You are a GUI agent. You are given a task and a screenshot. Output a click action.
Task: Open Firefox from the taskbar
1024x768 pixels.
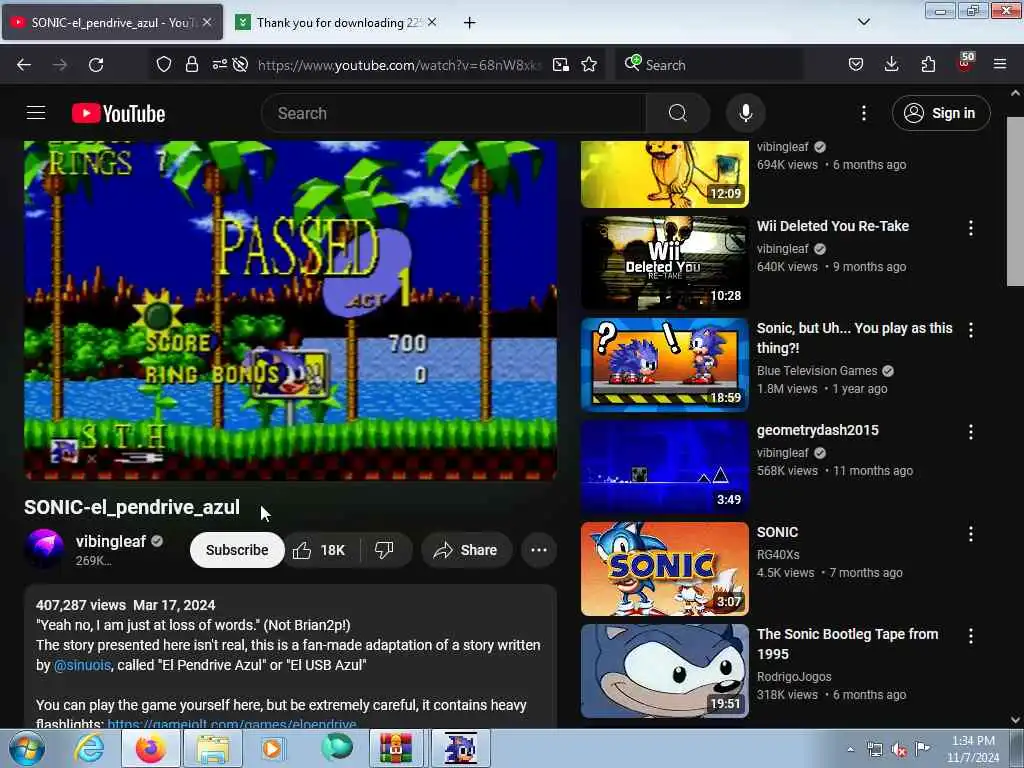click(x=151, y=748)
